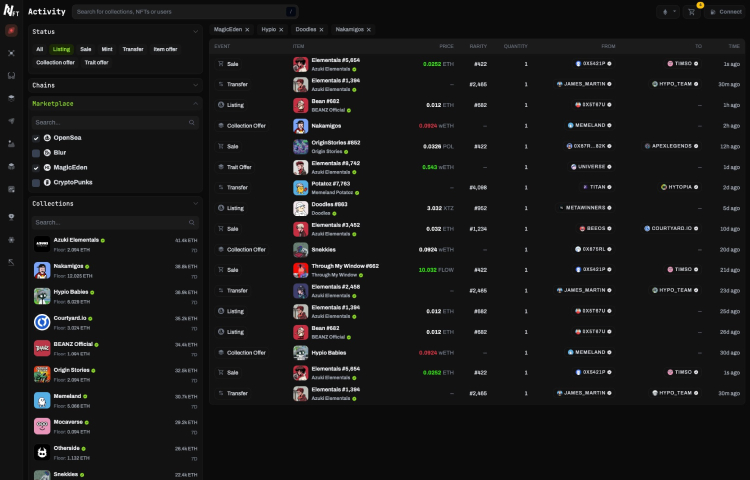Open the TITAN sender link
Image resolution: width=750 pixels, height=480 pixels.
point(596,187)
